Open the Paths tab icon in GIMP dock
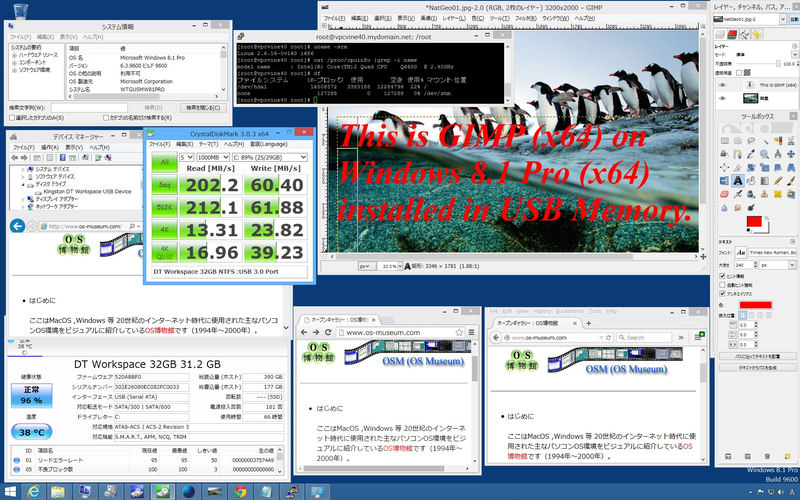This screenshot has width=800, height=500. pyautogui.click(x=744, y=34)
